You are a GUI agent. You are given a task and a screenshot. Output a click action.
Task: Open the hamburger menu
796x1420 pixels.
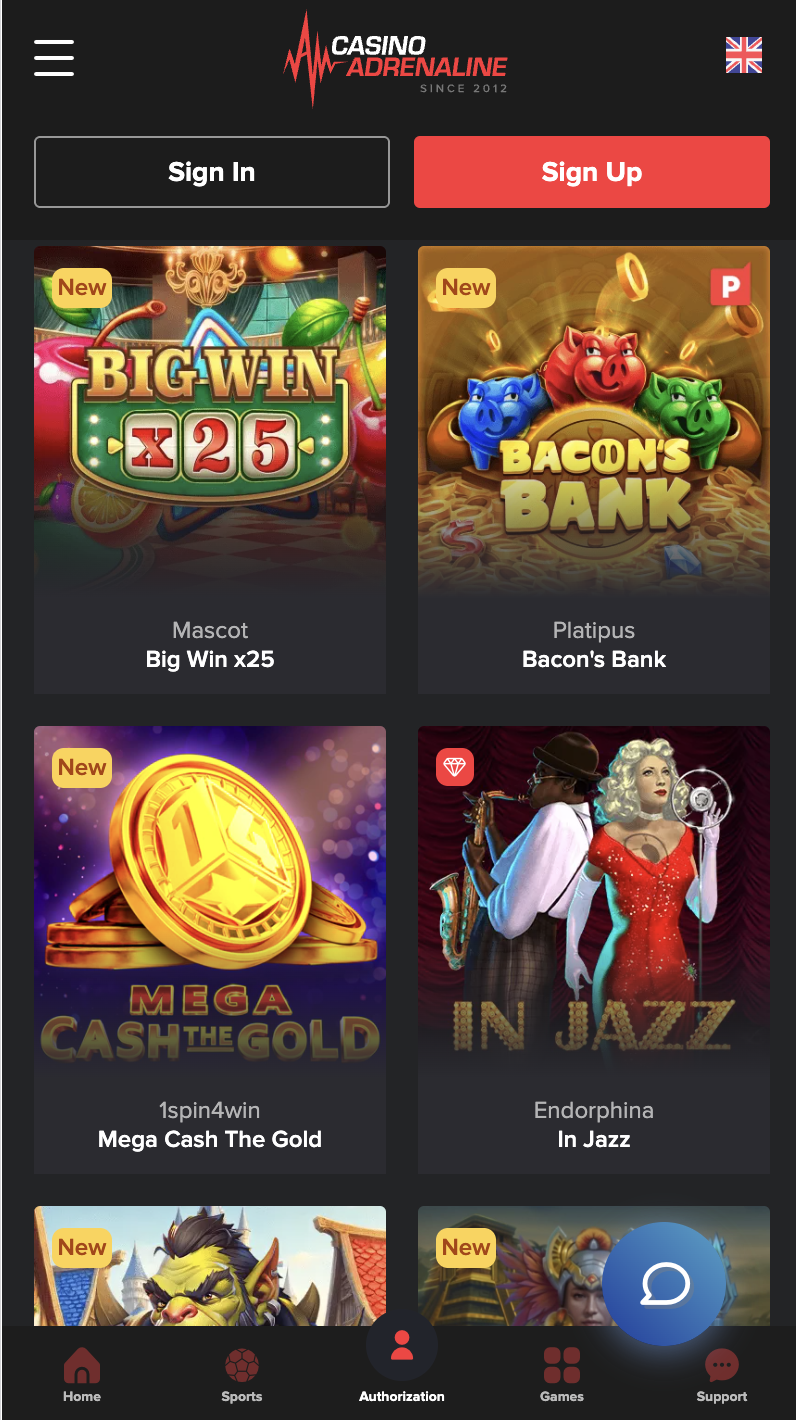click(54, 57)
